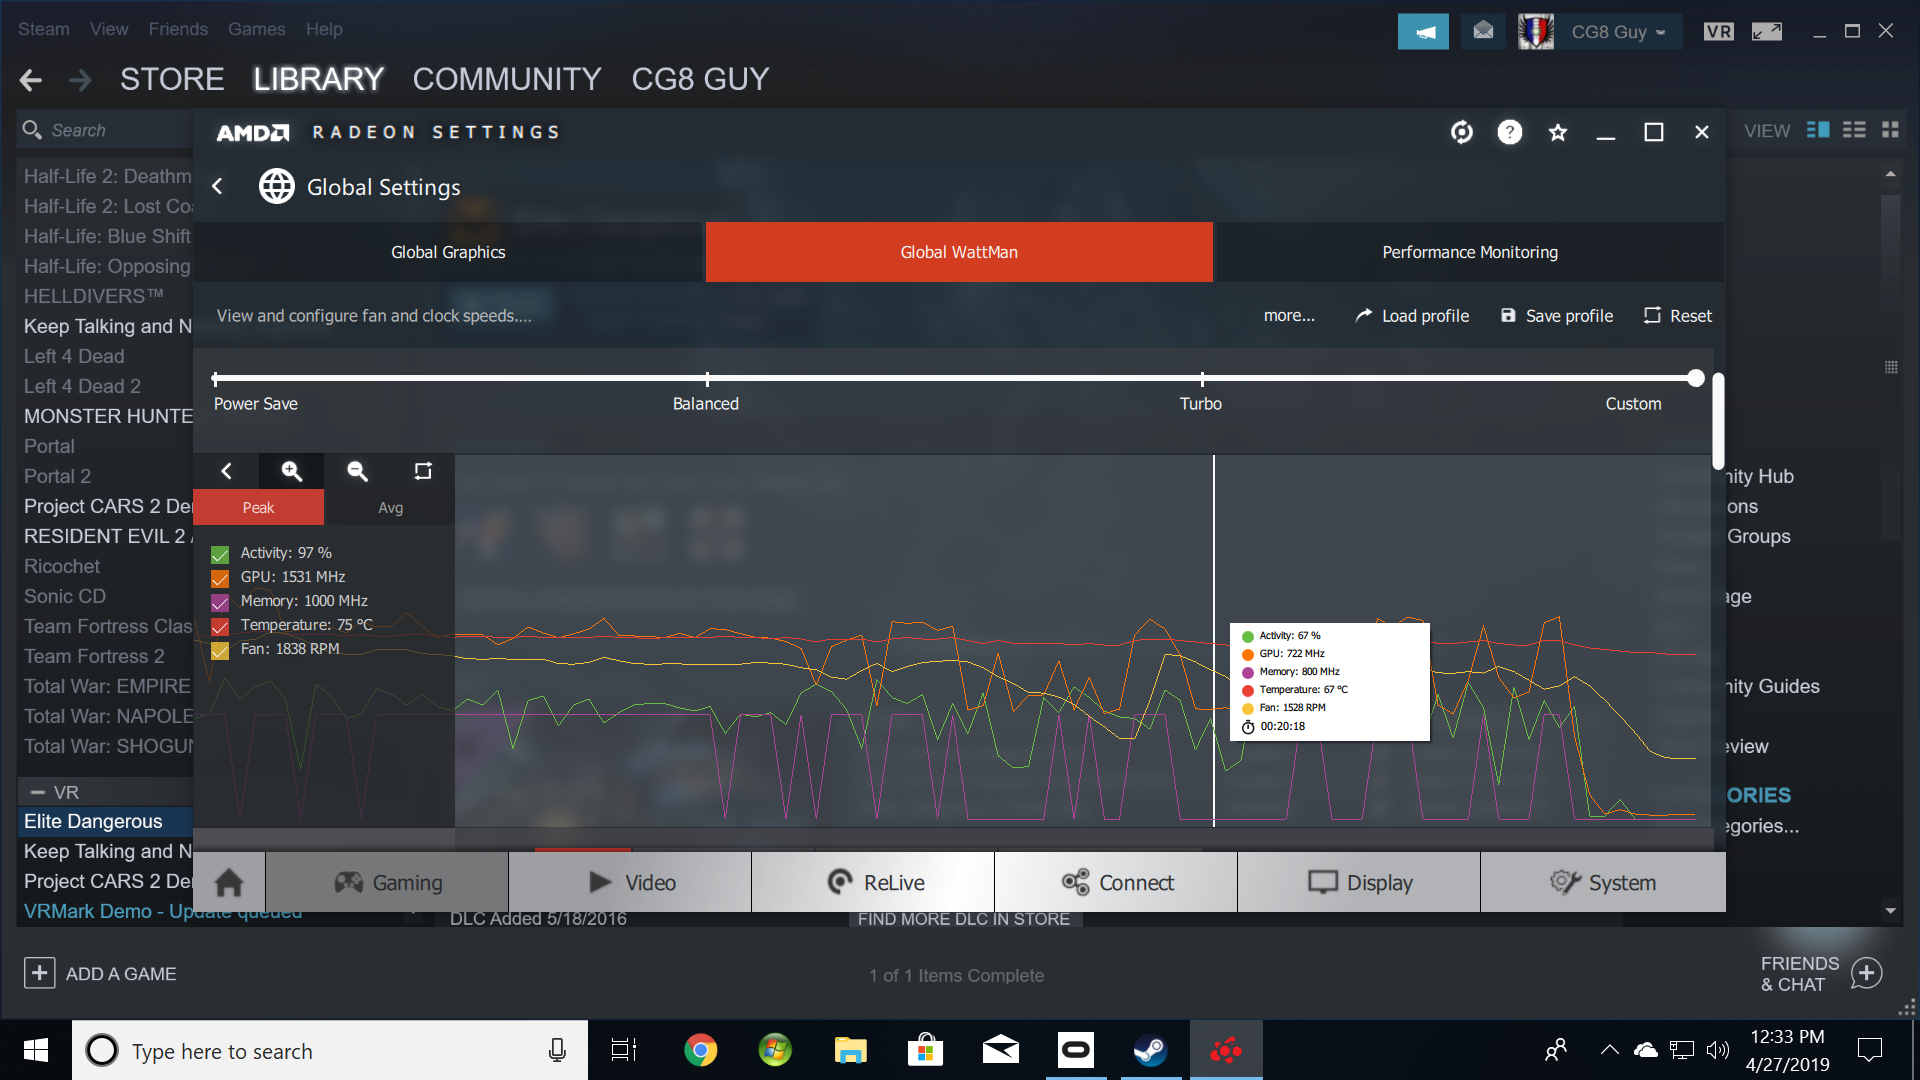Viewport: 1920px width, 1080px height.
Task: Go back from Global Settings
Action: point(217,186)
